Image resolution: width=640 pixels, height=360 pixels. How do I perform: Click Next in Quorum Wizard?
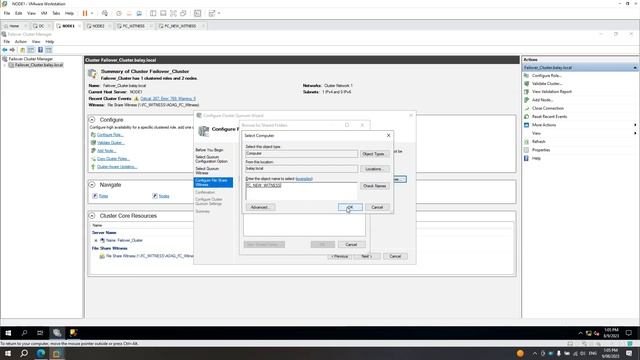[367, 256]
